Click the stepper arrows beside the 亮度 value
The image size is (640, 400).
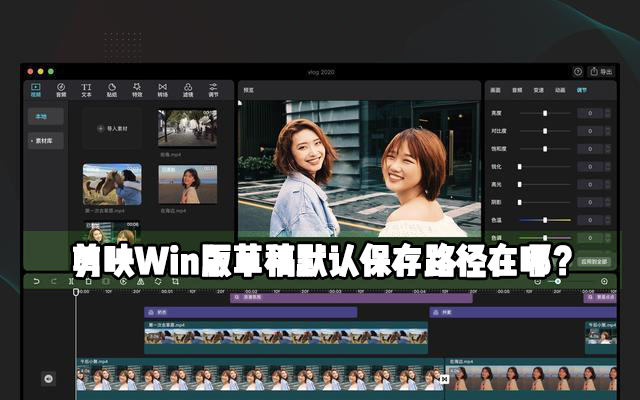click(608, 113)
